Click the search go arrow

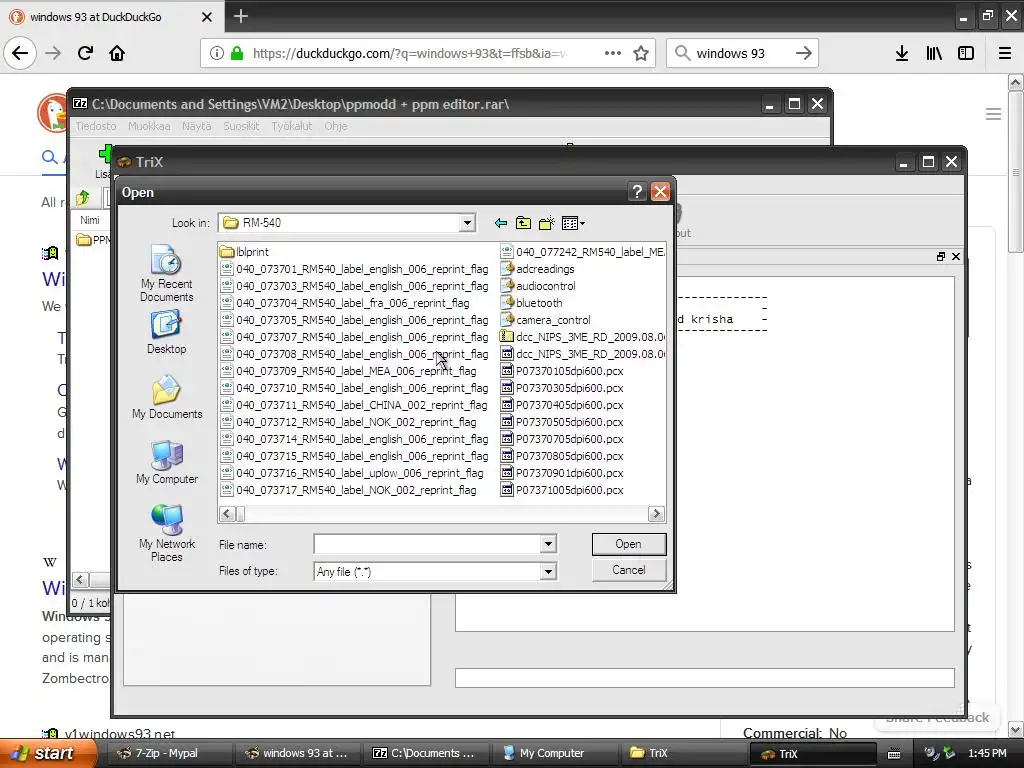pyautogui.click(x=804, y=53)
